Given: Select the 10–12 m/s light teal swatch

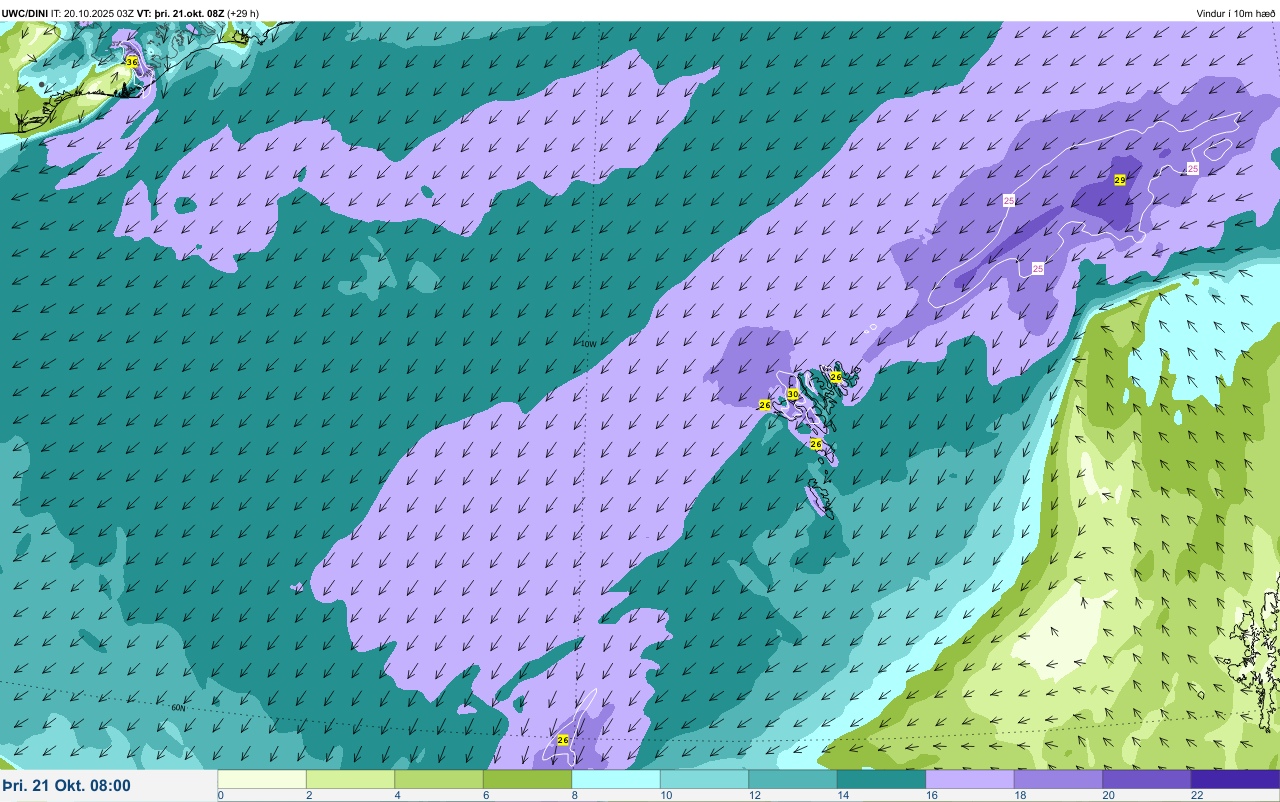Looking at the screenshot, I should 704,779.
